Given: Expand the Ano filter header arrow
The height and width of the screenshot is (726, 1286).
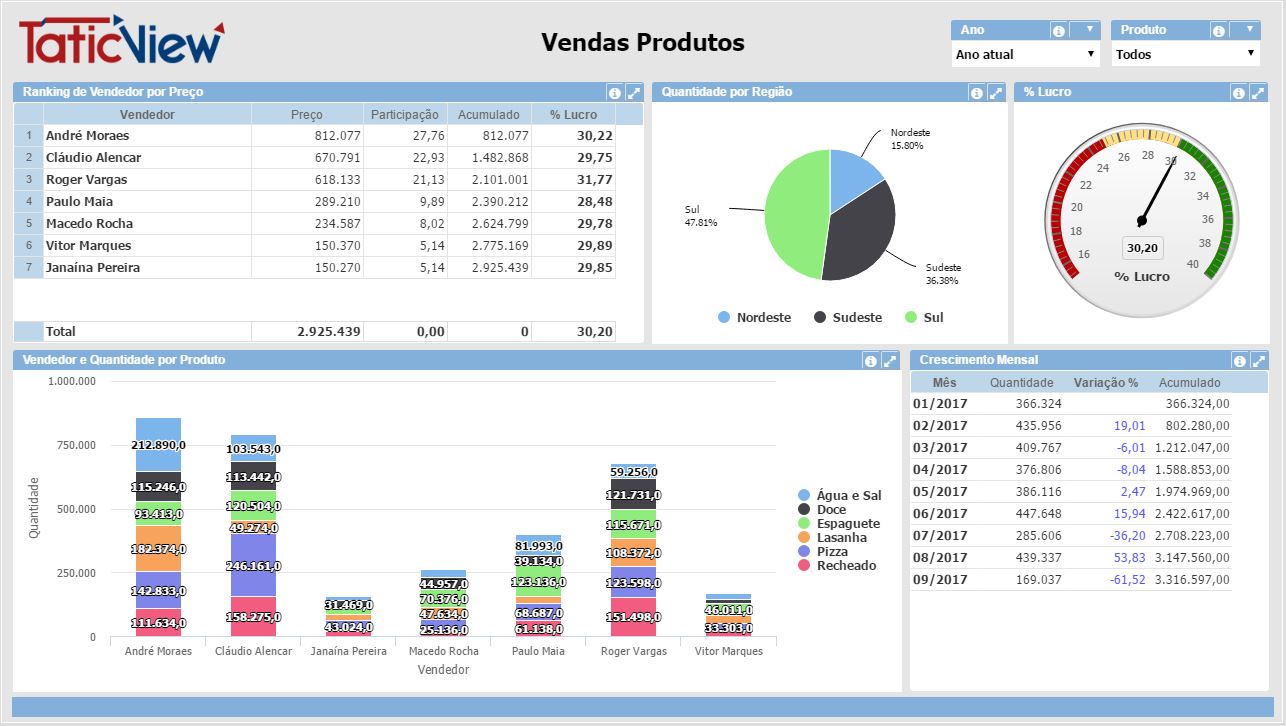Looking at the screenshot, I should [x=1089, y=30].
